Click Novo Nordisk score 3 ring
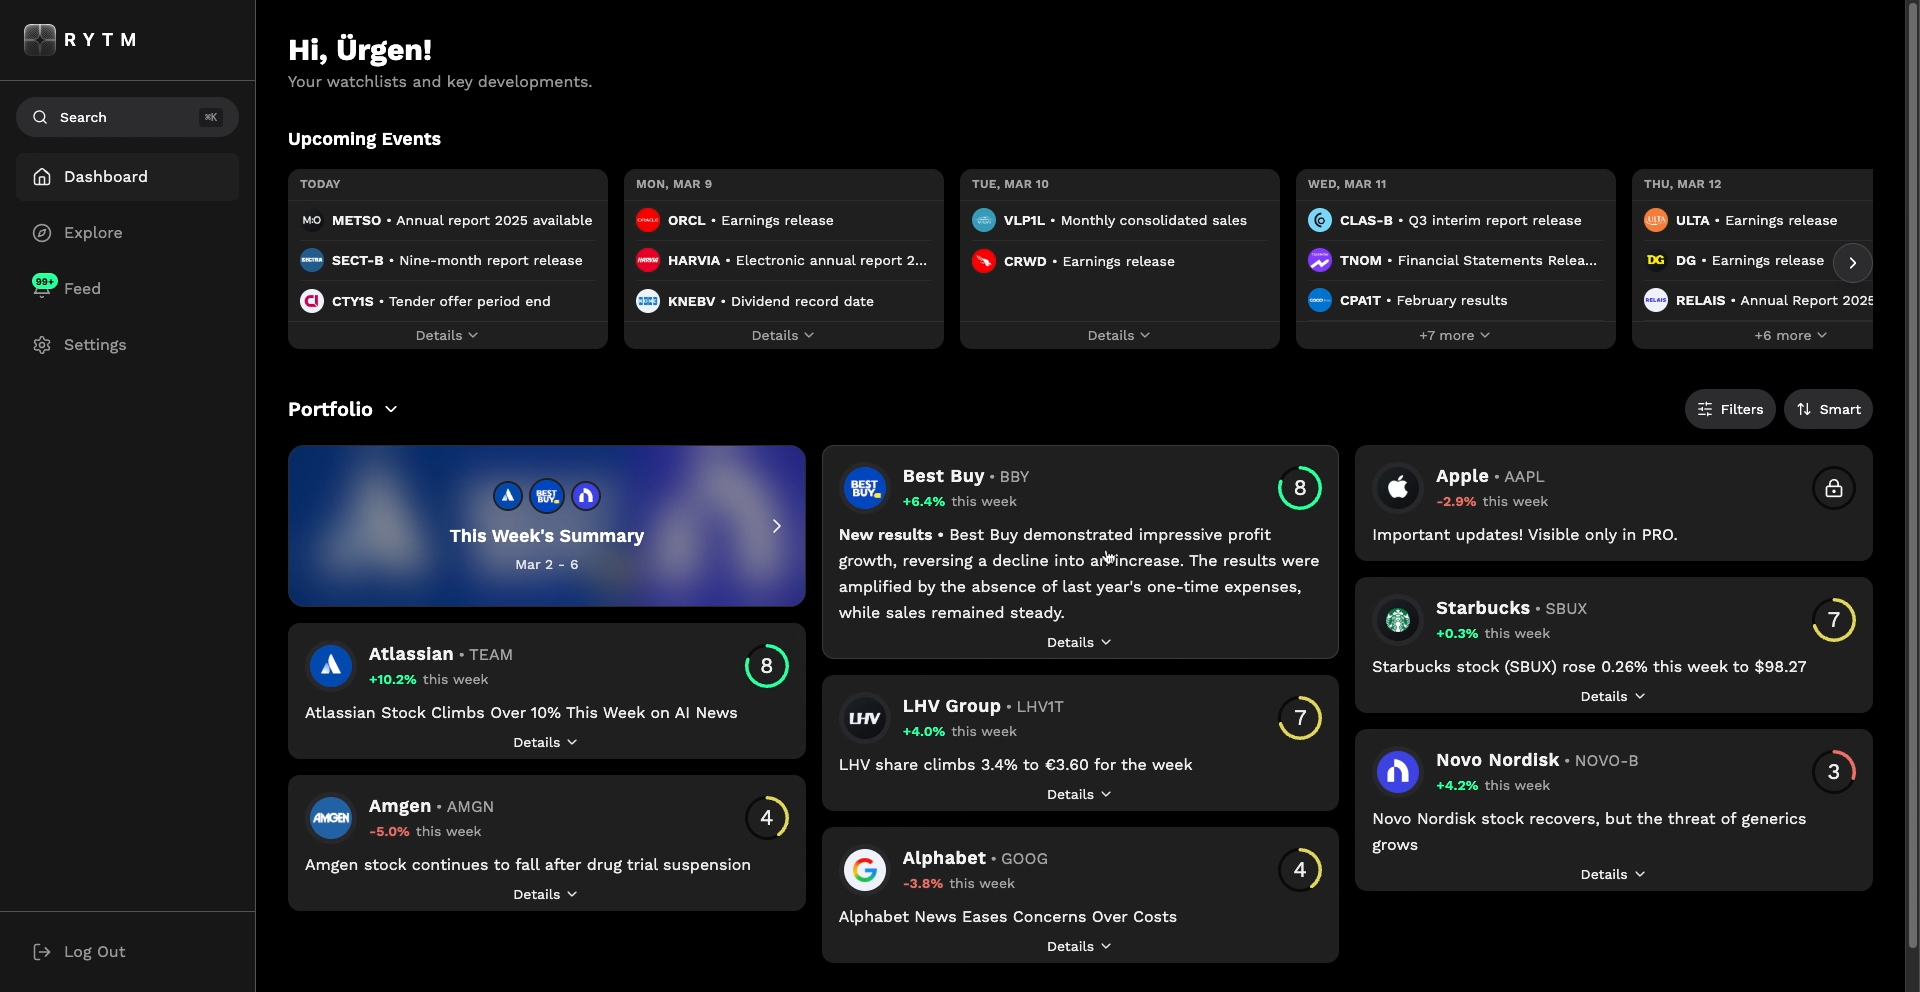The image size is (1920, 992). pos(1834,772)
